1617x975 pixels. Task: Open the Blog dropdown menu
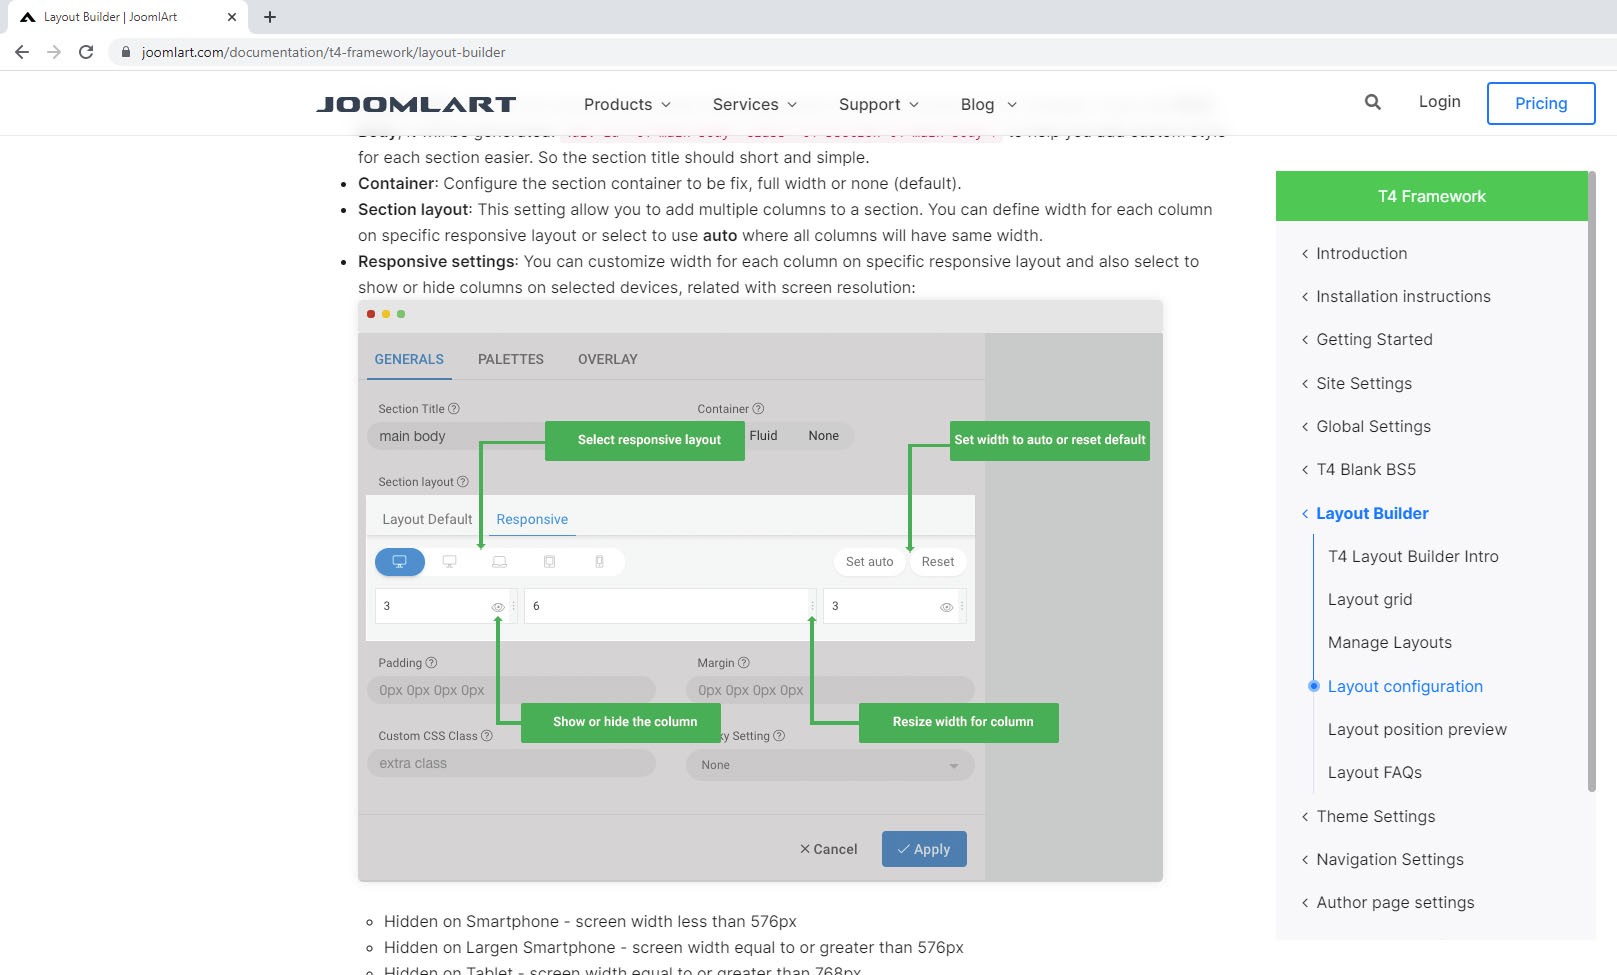click(988, 104)
